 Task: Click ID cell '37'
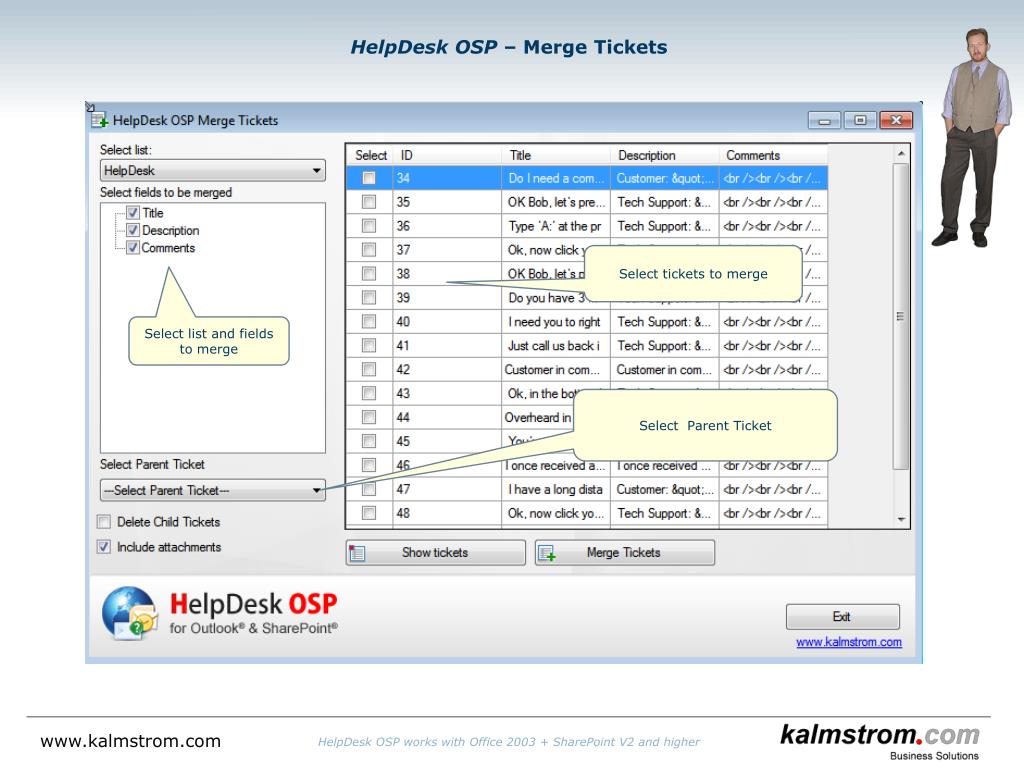click(x=448, y=249)
